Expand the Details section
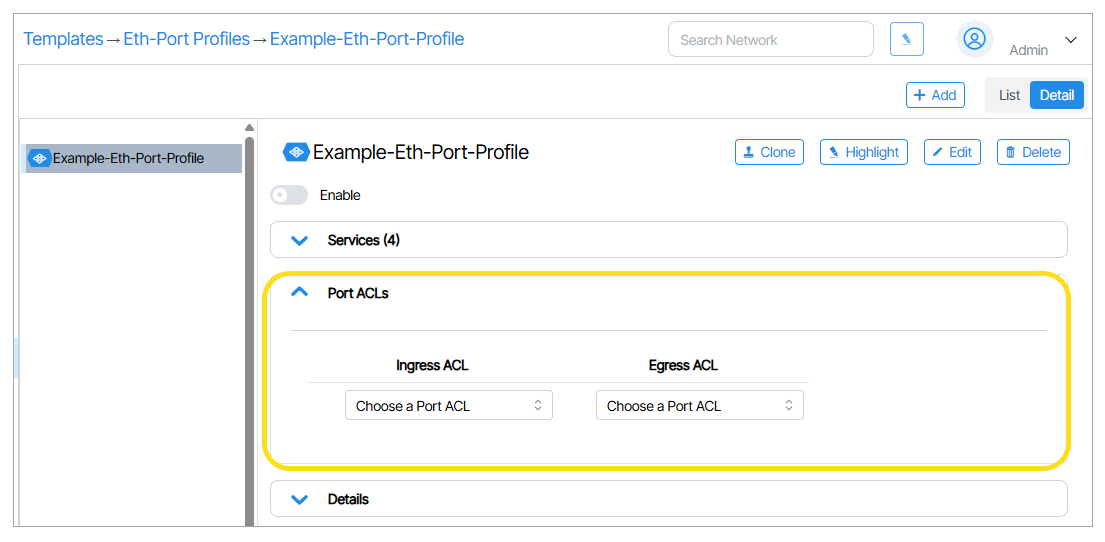The height and width of the screenshot is (542, 1105). [x=299, y=499]
